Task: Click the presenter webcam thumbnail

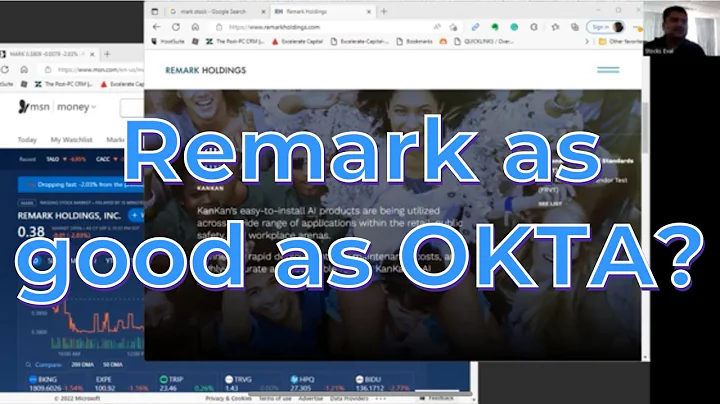Action: [681, 28]
